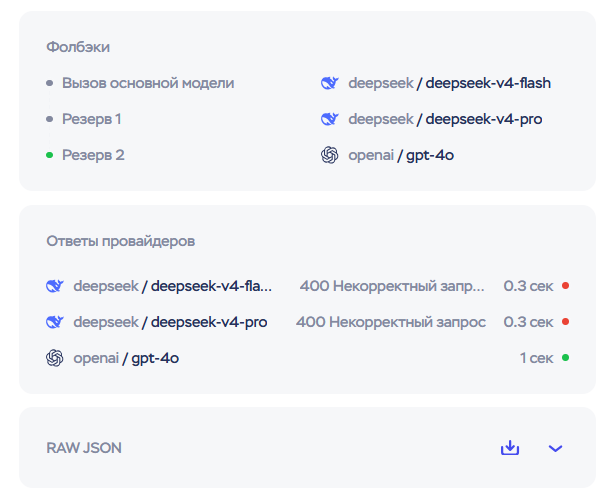Open openai / gpt-4o in Фолбэки

(x=401, y=155)
